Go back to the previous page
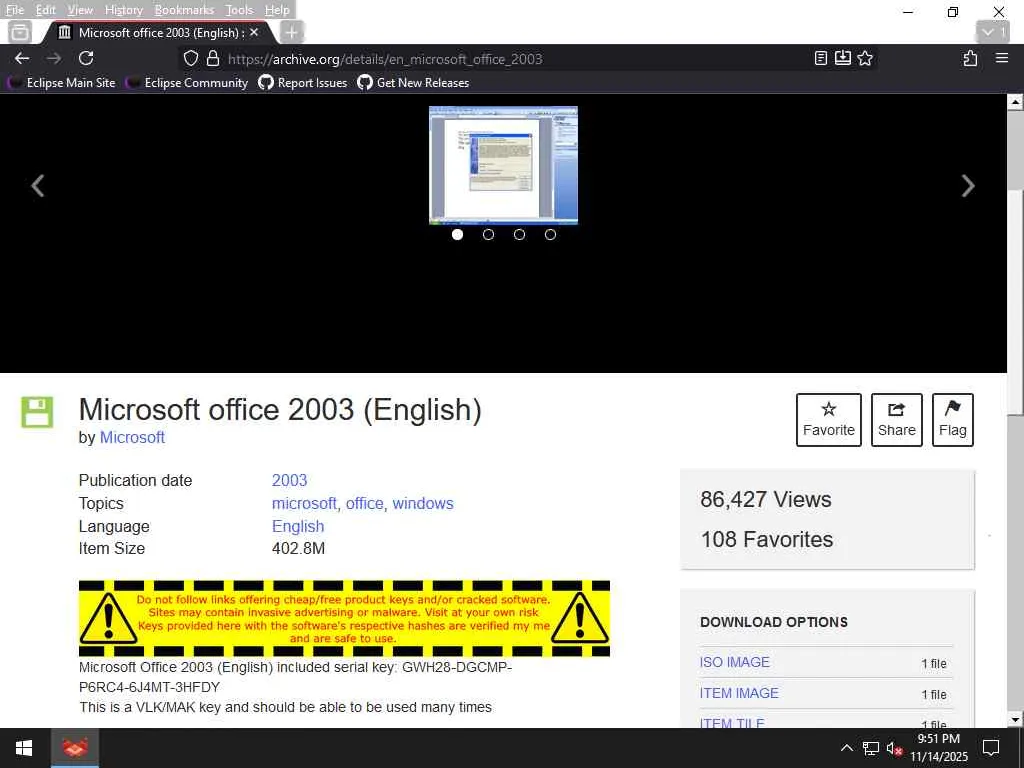Screen dimensions: 1024x768 click(22, 58)
